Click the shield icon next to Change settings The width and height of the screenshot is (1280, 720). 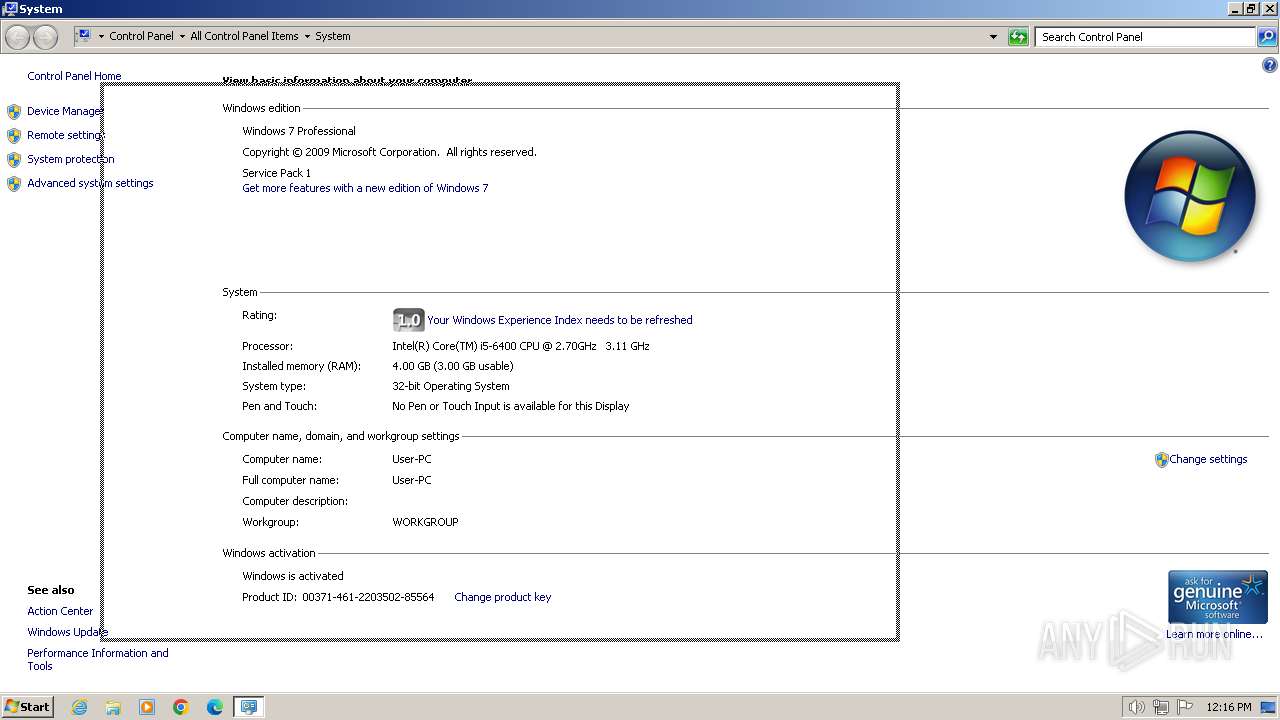coord(1161,460)
